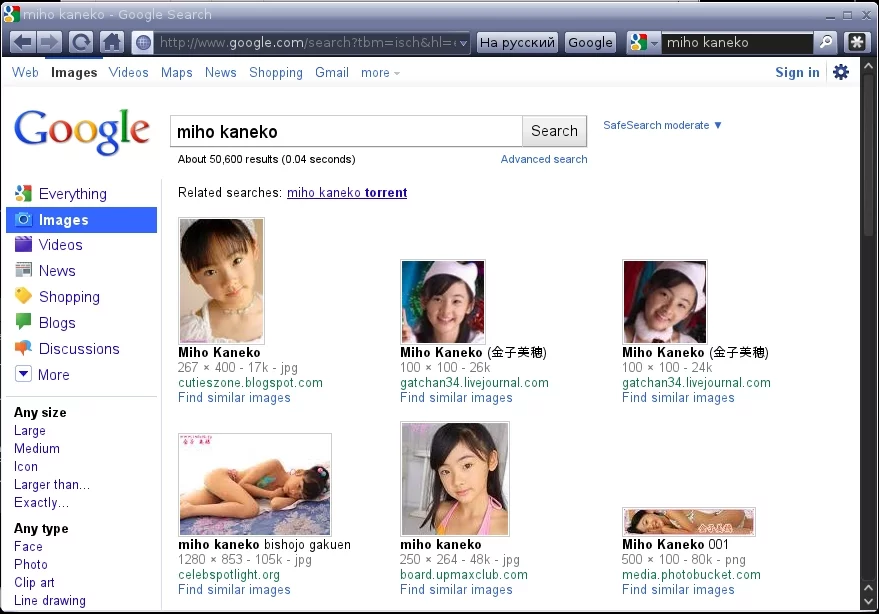
Task: Open Maps from the top navigation
Action: (176, 72)
